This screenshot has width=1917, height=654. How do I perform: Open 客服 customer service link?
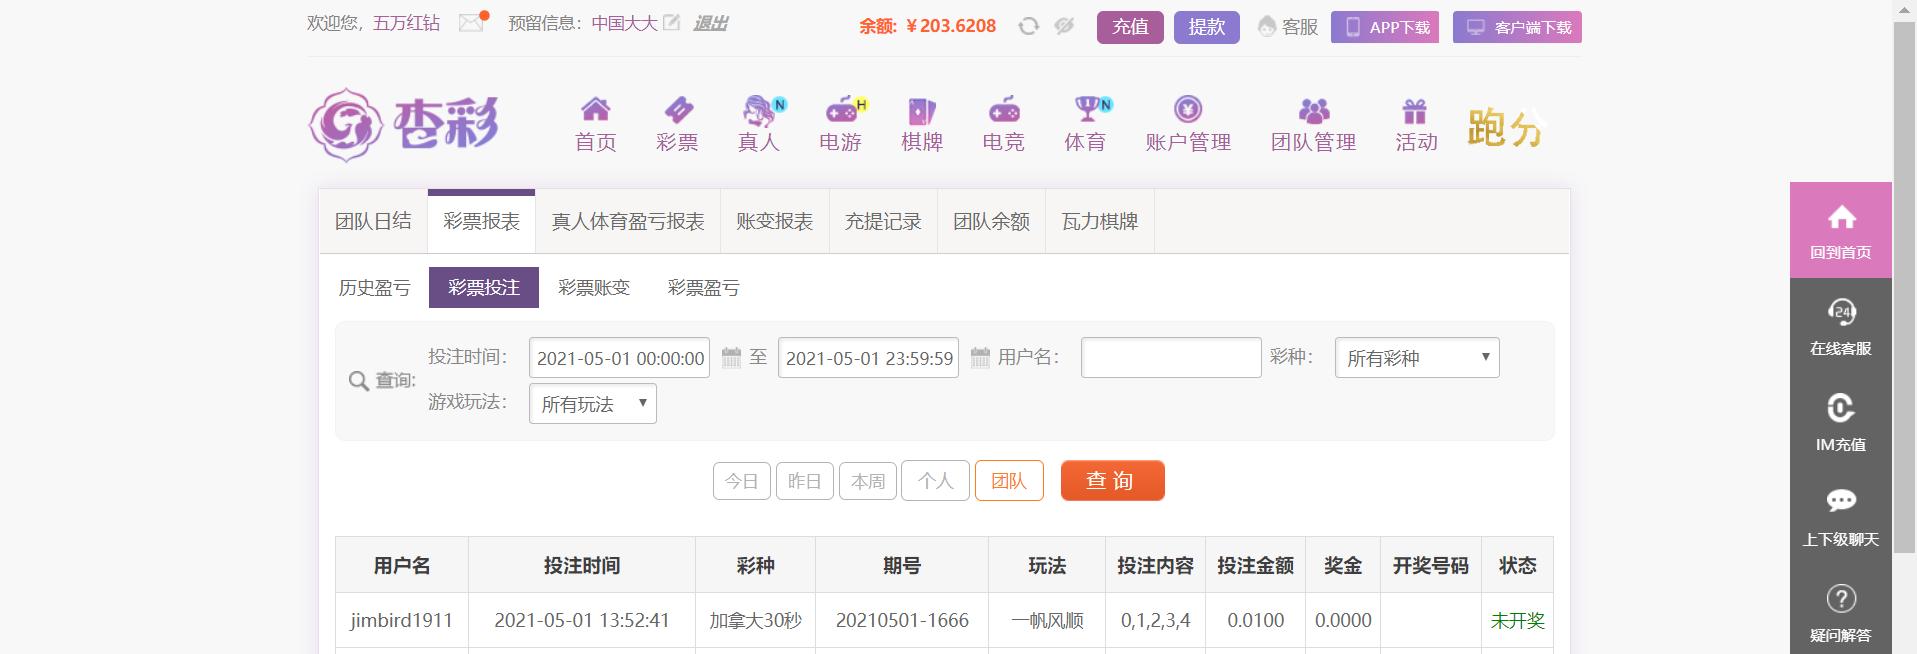pyautogui.click(x=1288, y=27)
